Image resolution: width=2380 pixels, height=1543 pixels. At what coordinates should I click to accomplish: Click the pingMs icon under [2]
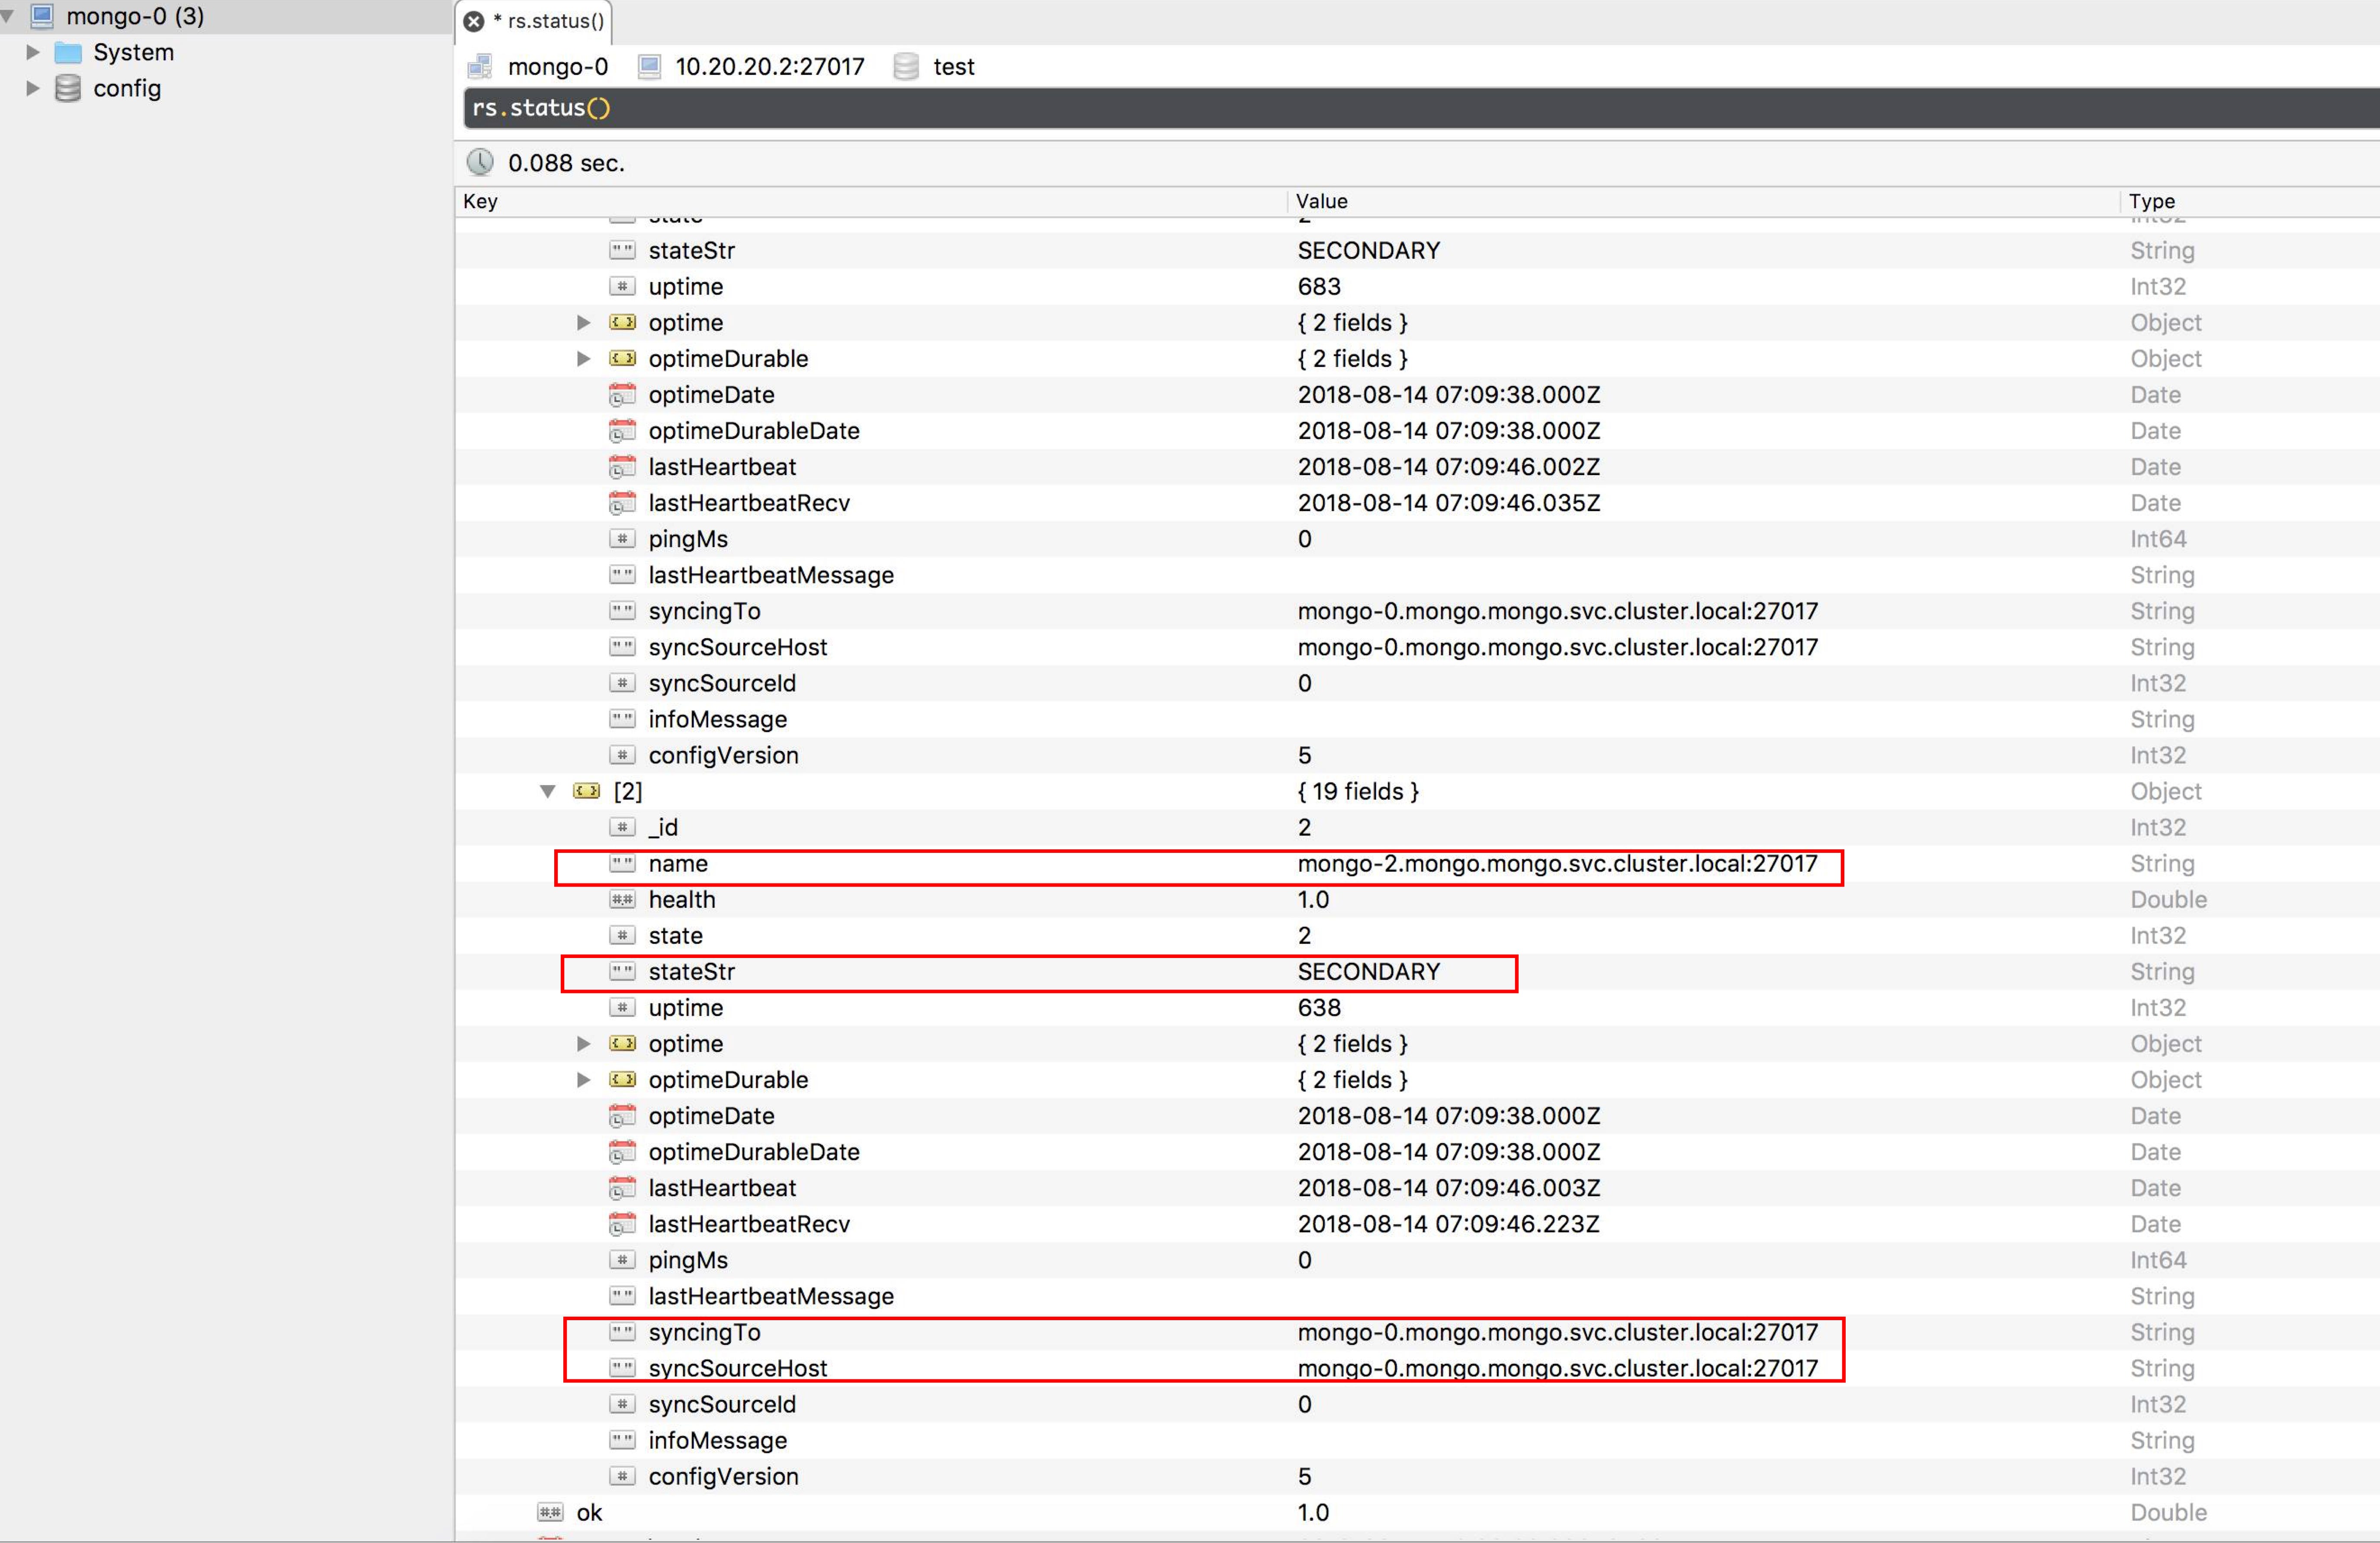pos(622,1260)
